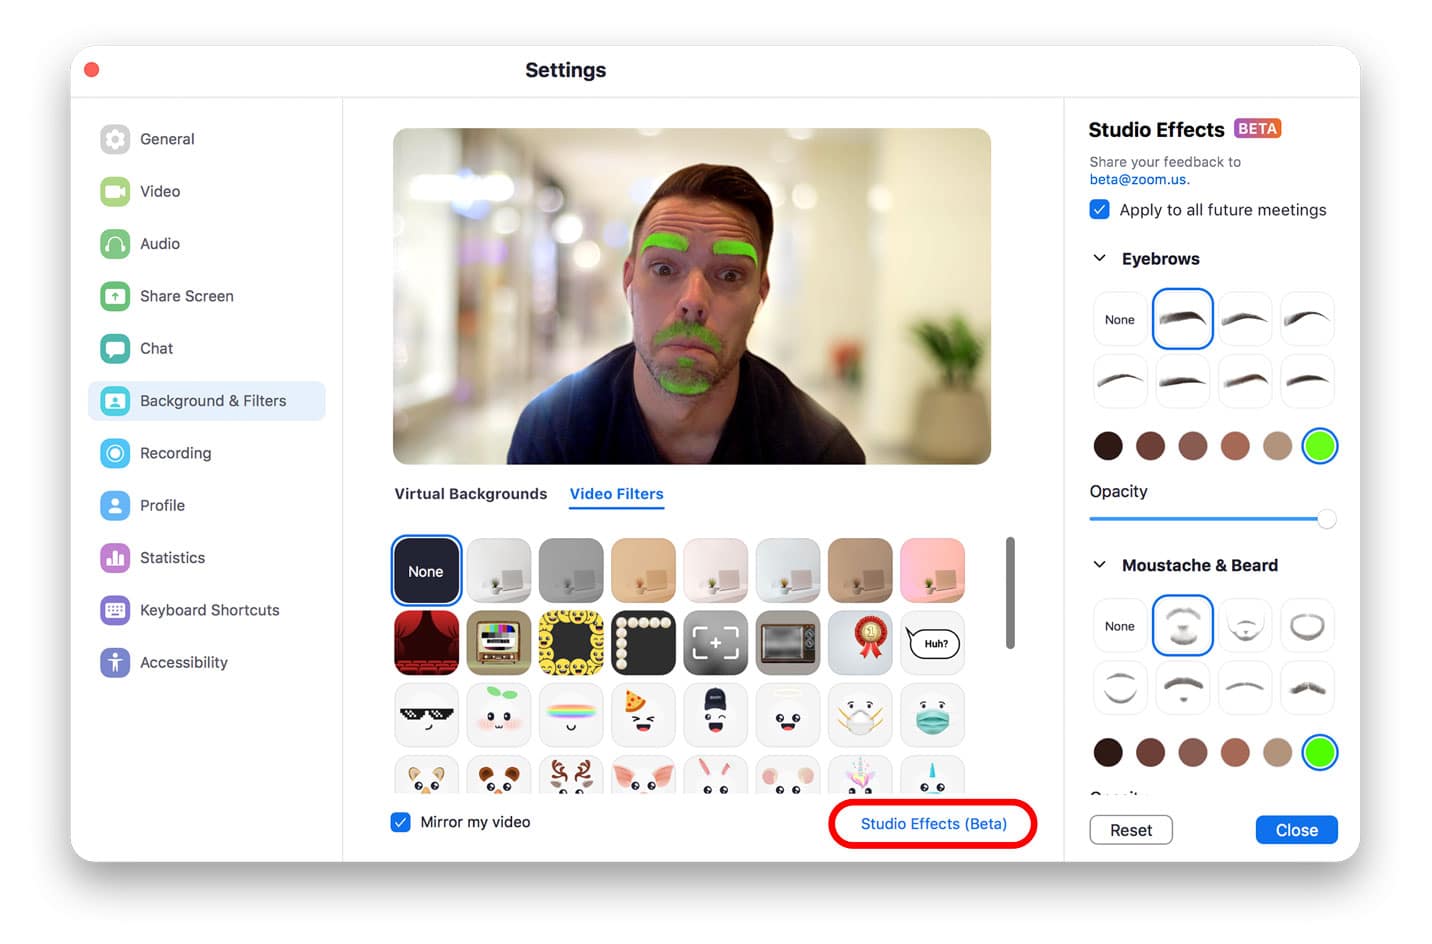
Task: Select the currently highlighted eyebrow style
Action: [x=1182, y=319]
